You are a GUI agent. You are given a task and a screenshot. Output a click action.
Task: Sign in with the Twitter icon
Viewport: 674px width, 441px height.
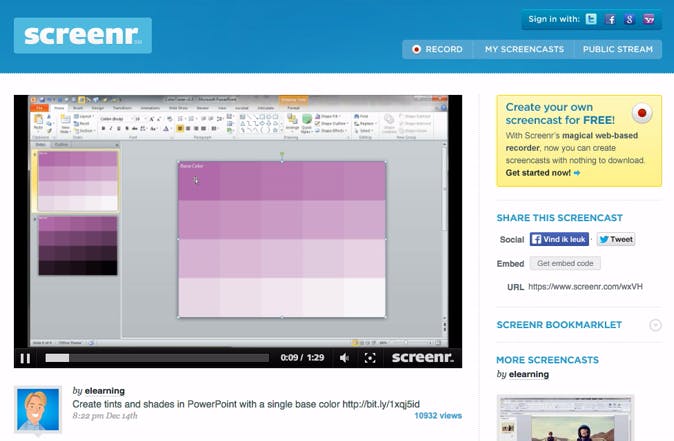pos(591,19)
